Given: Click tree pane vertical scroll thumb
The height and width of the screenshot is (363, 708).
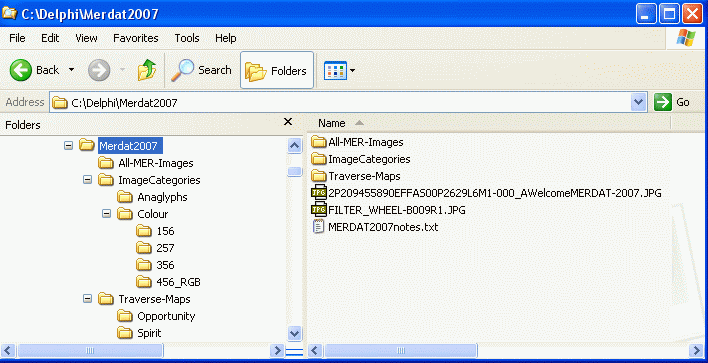Looking at the screenshot, I should tap(294, 172).
